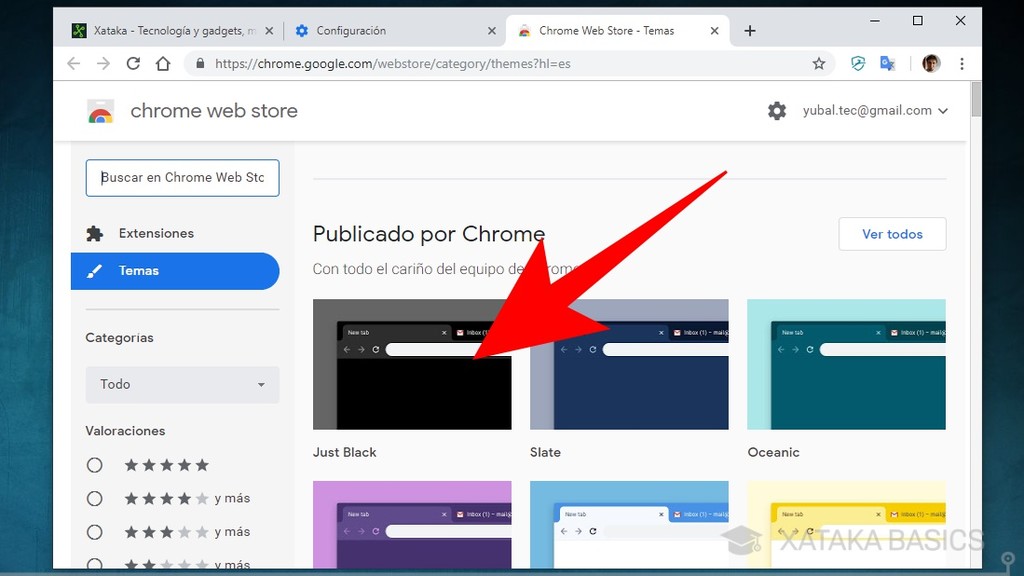The image size is (1024, 576).
Task: Click the Chrome Web Store search field
Action: pyautogui.click(x=182, y=177)
